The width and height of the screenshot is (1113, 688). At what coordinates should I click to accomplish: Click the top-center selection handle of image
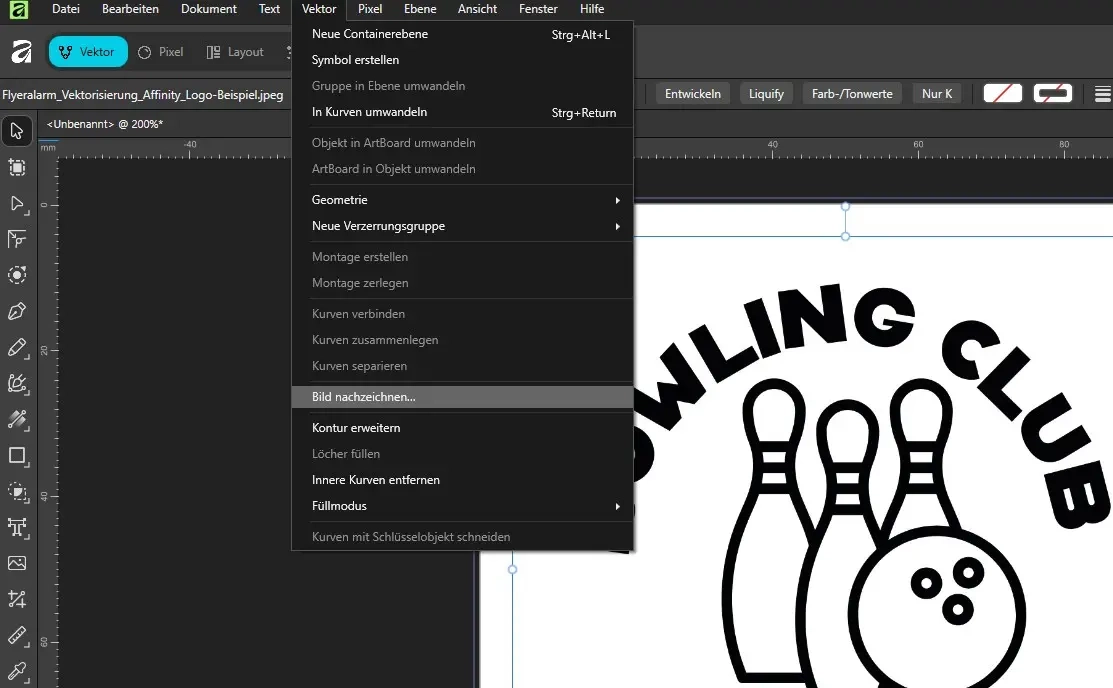pyautogui.click(x=845, y=236)
